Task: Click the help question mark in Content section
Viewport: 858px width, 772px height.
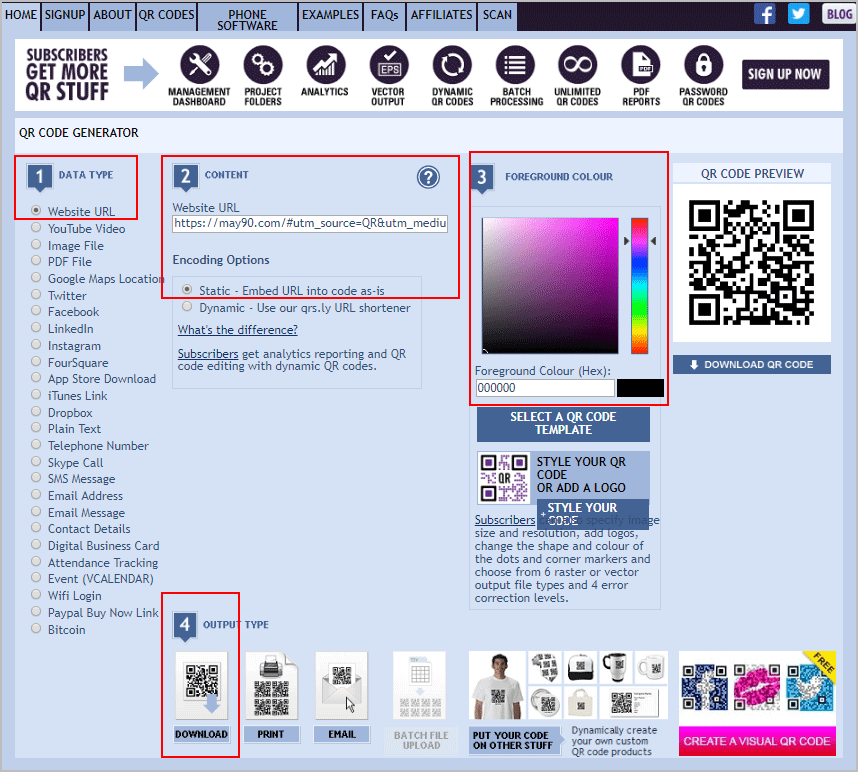Action: pos(428,177)
